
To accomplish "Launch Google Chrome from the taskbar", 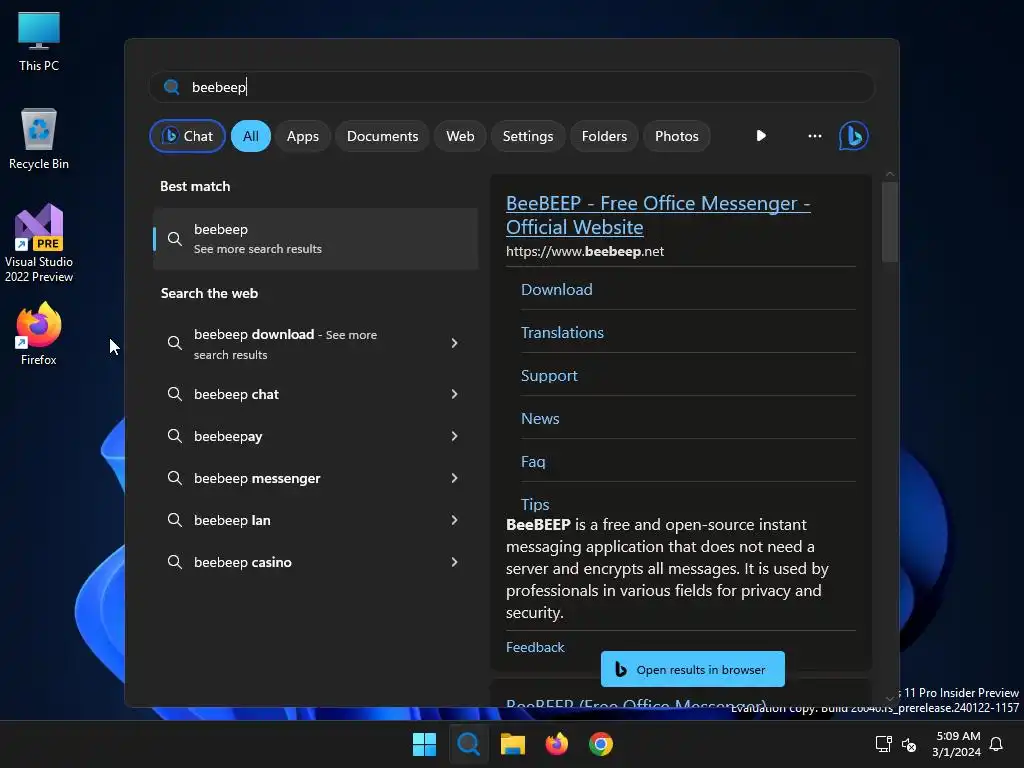I will (x=601, y=744).
